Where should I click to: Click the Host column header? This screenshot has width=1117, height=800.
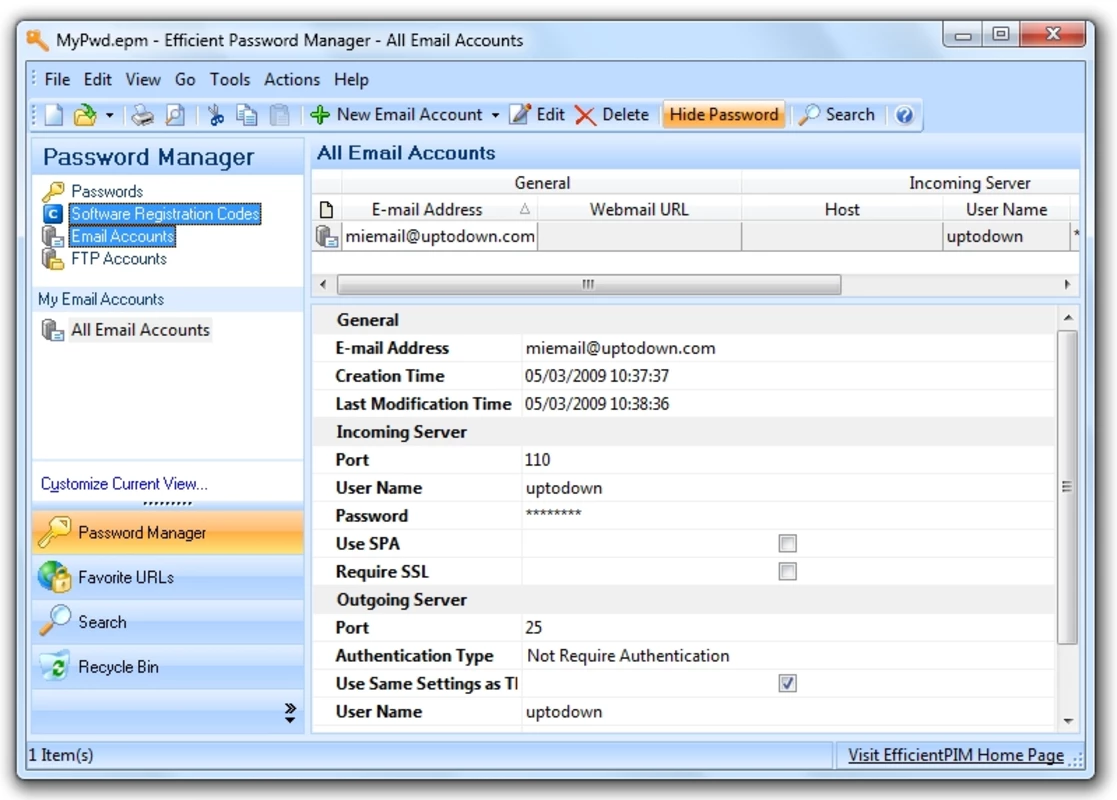(x=842, y=209)
